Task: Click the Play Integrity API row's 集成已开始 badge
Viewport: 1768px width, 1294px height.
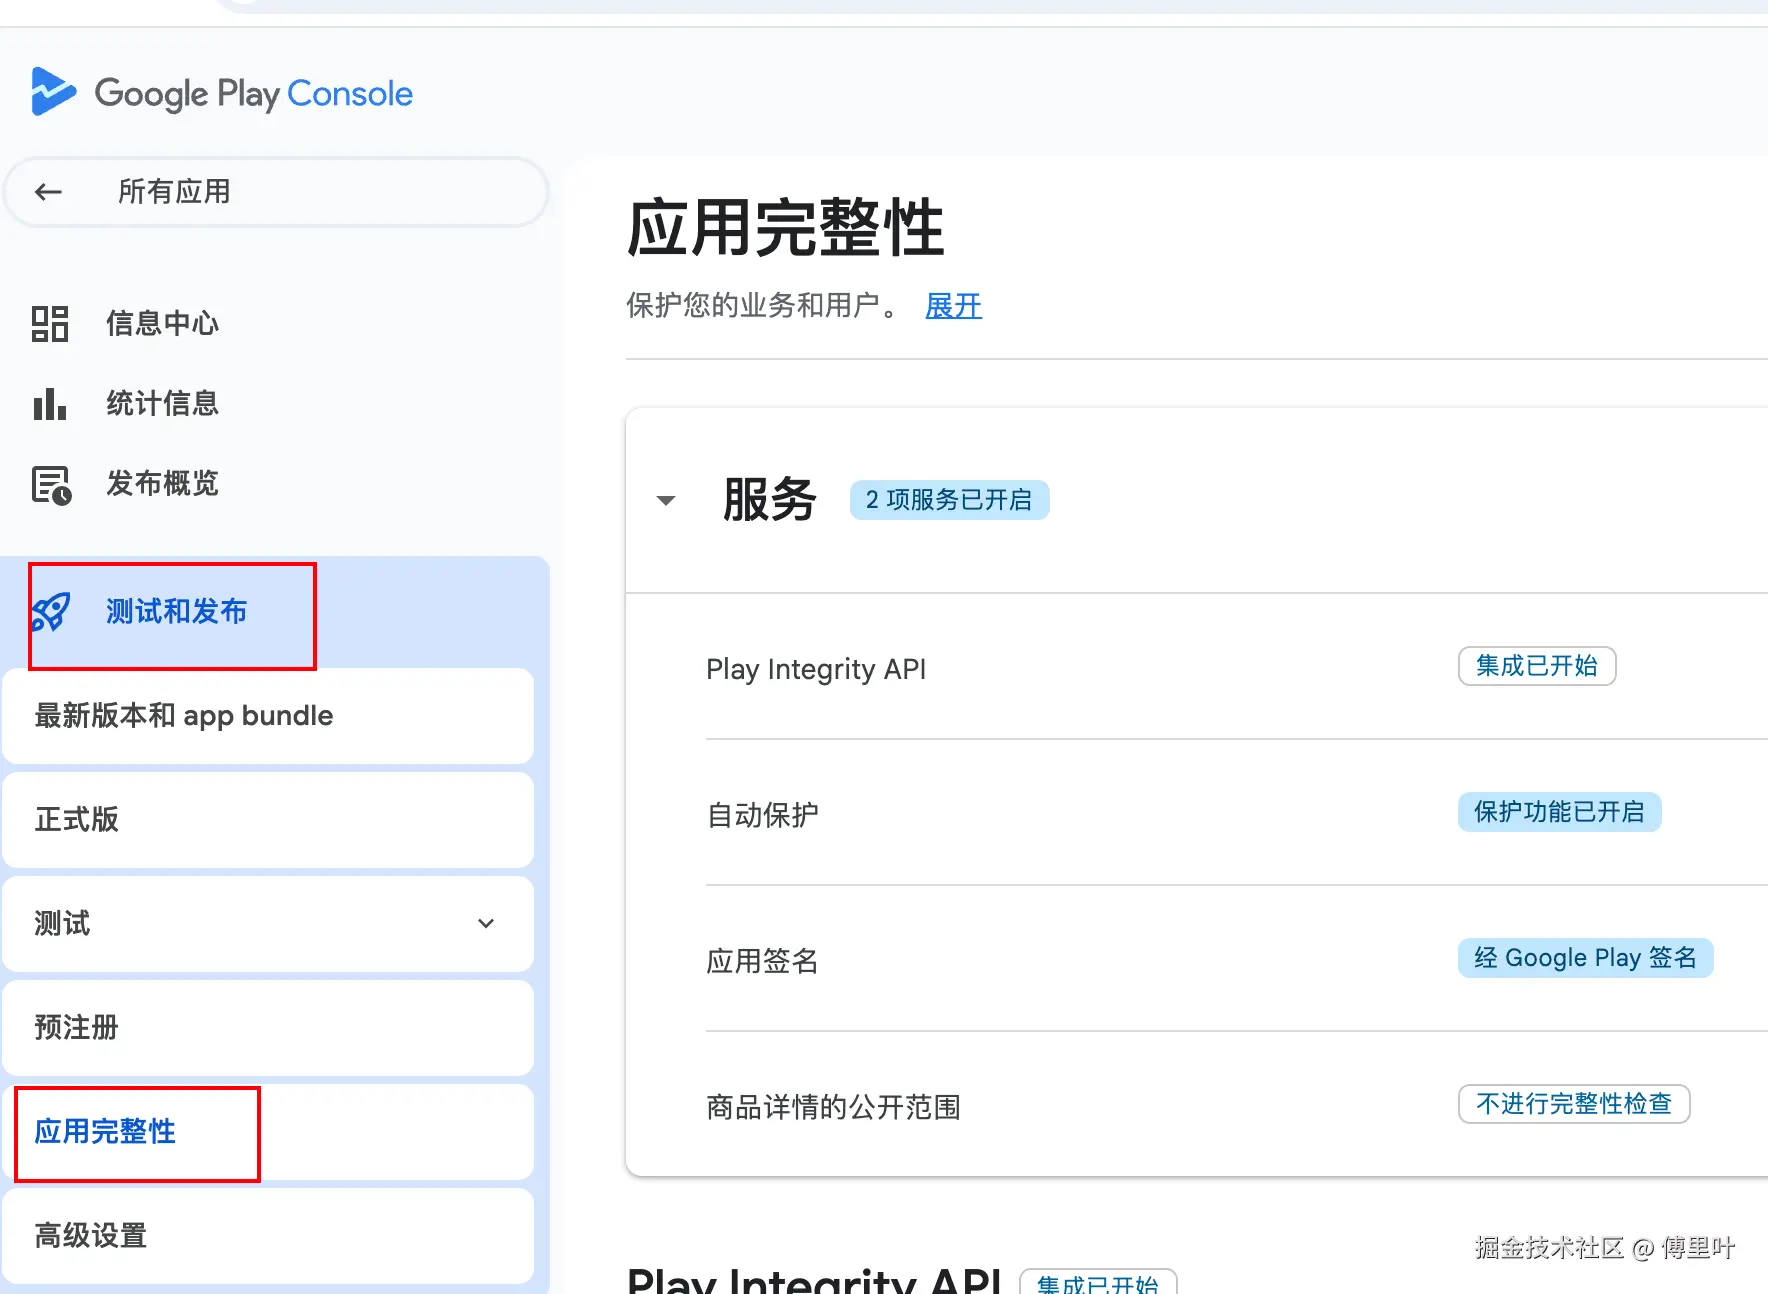Action: (x=1537, y=666)
